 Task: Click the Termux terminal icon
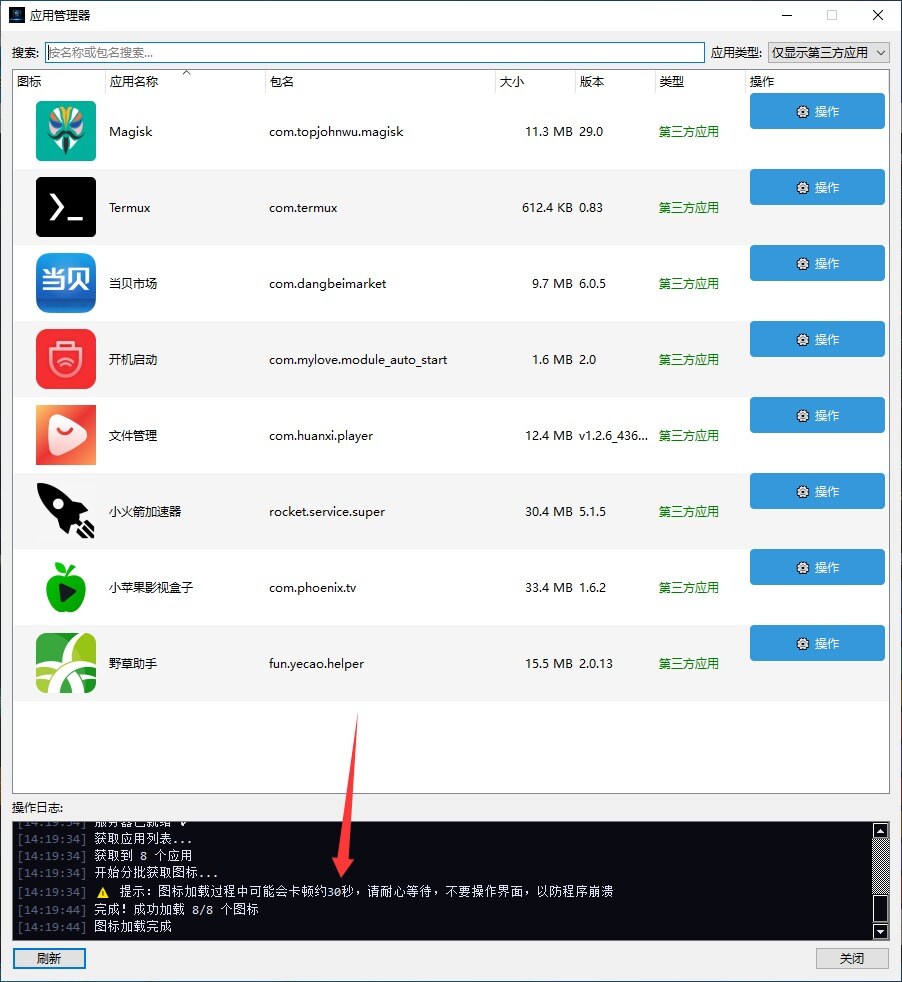pos(66,207)
